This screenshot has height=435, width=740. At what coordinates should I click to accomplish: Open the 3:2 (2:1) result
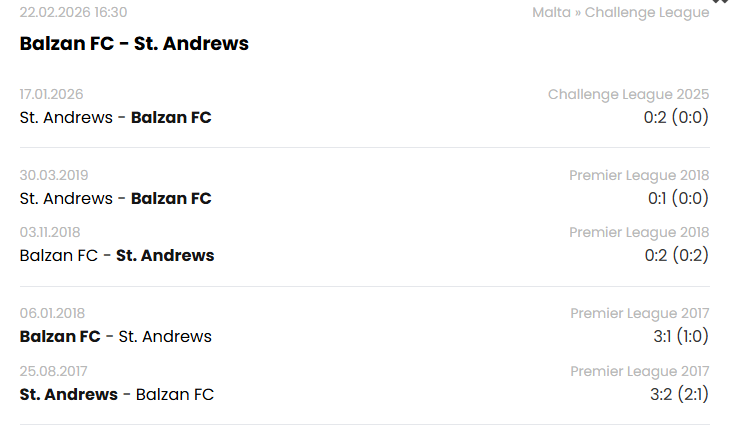(x=680, y=394)
